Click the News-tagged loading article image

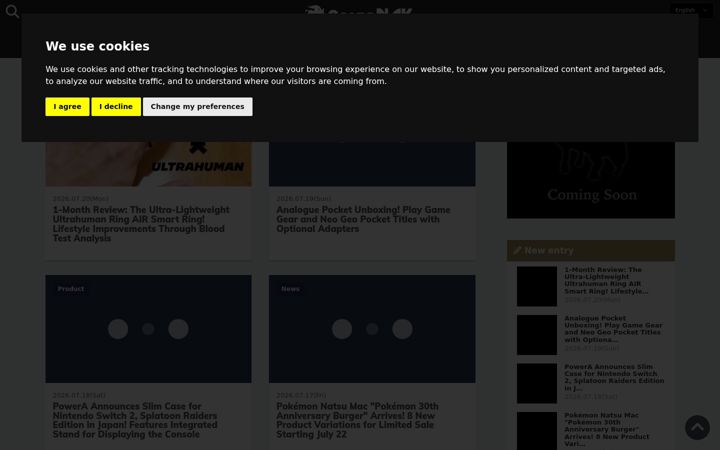(x=372, y=329)
